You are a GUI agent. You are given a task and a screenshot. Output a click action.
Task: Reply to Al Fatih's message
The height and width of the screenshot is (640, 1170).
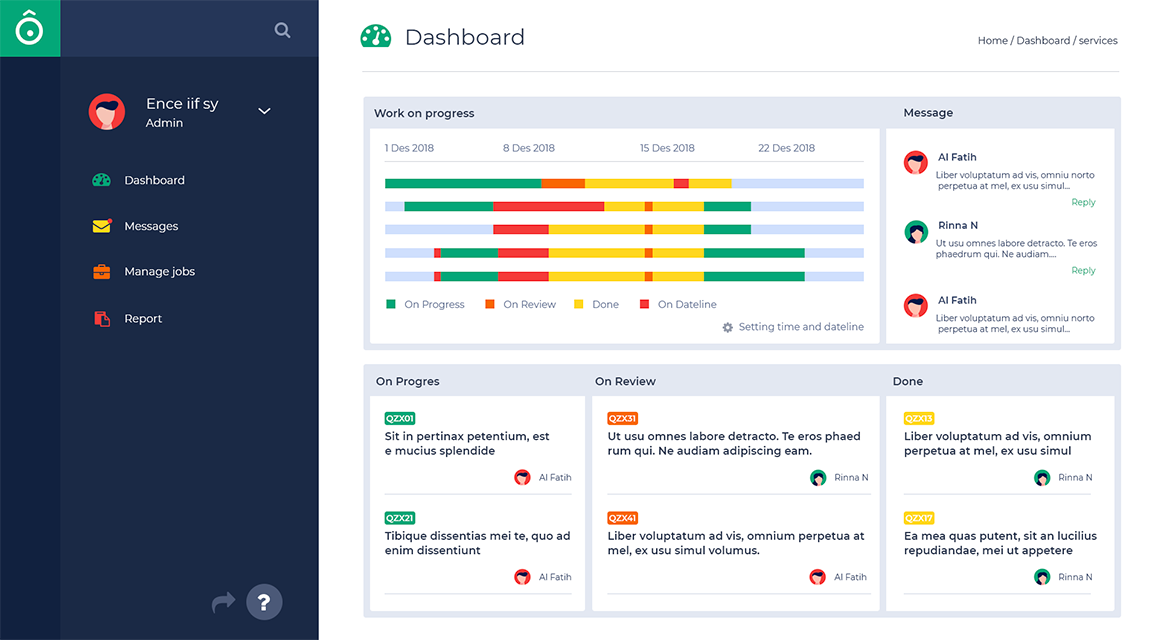point(1083,202)
